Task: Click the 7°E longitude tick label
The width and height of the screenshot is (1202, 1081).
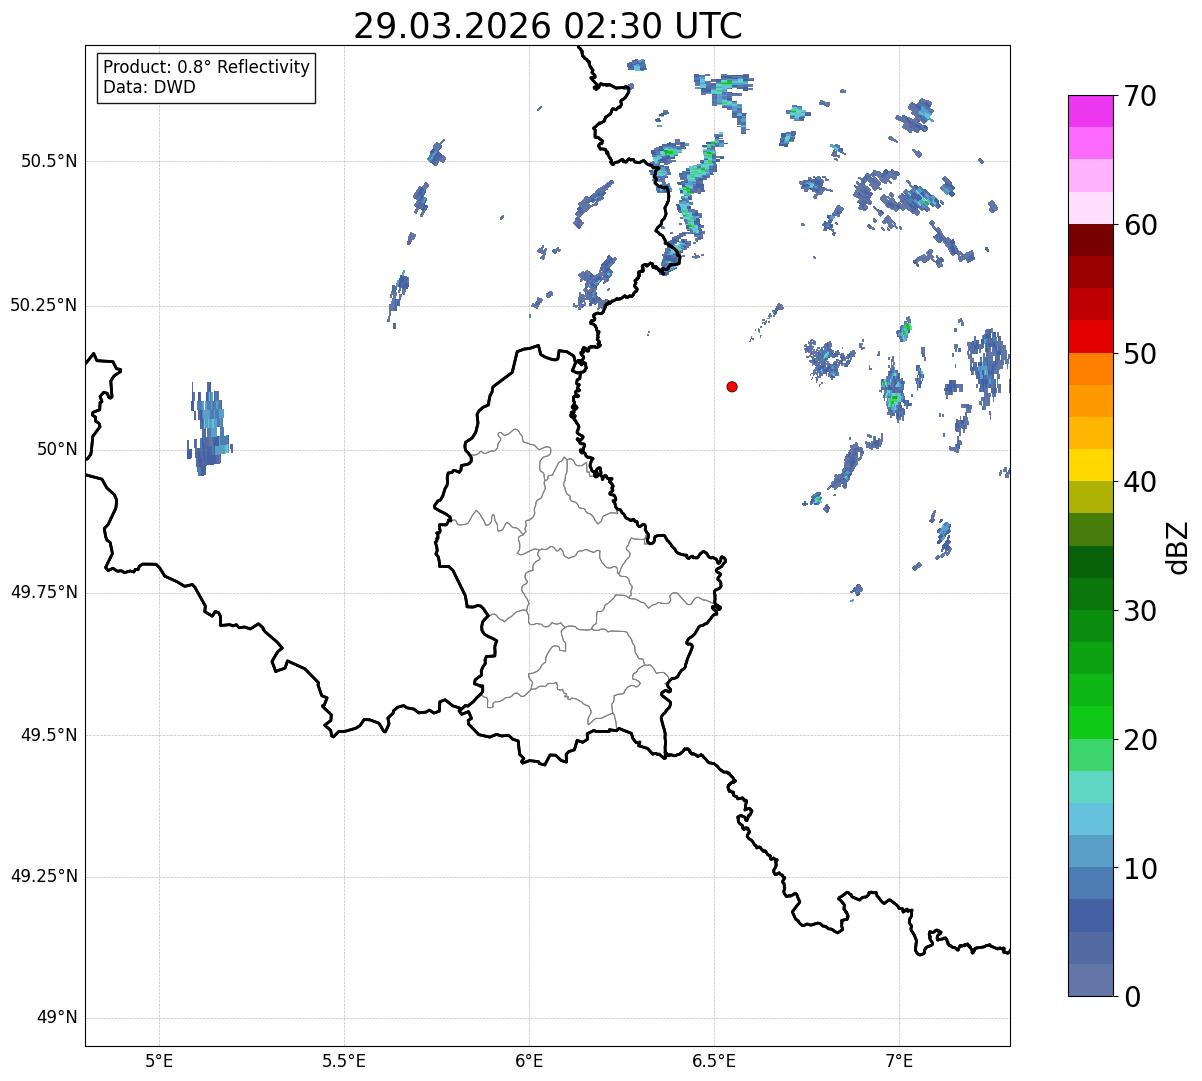Action: coord(899,1060)
